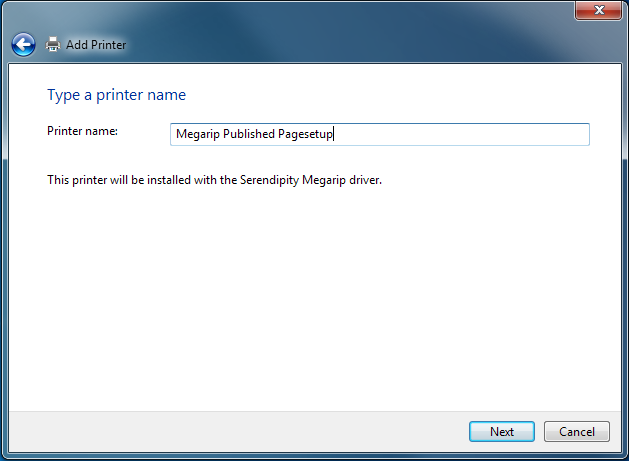
Task: Click the blue back arrow button
Action: 23,45
